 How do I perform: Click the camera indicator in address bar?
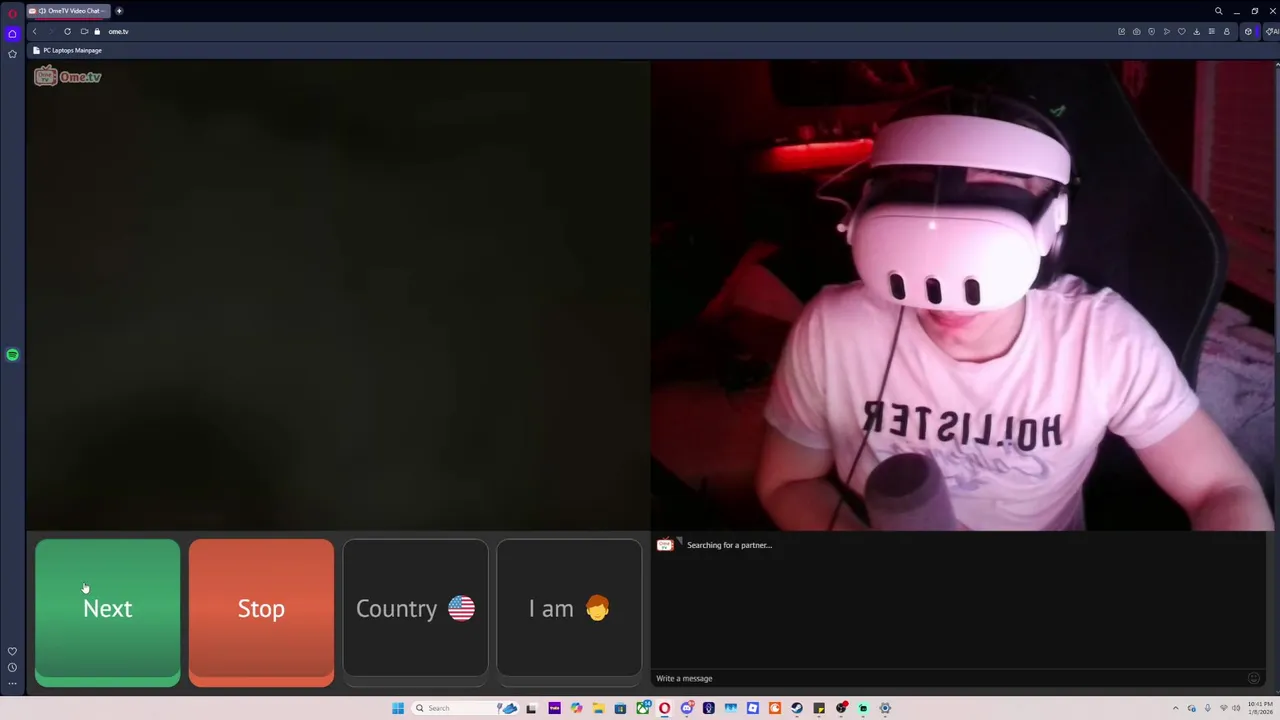(84, 31)
